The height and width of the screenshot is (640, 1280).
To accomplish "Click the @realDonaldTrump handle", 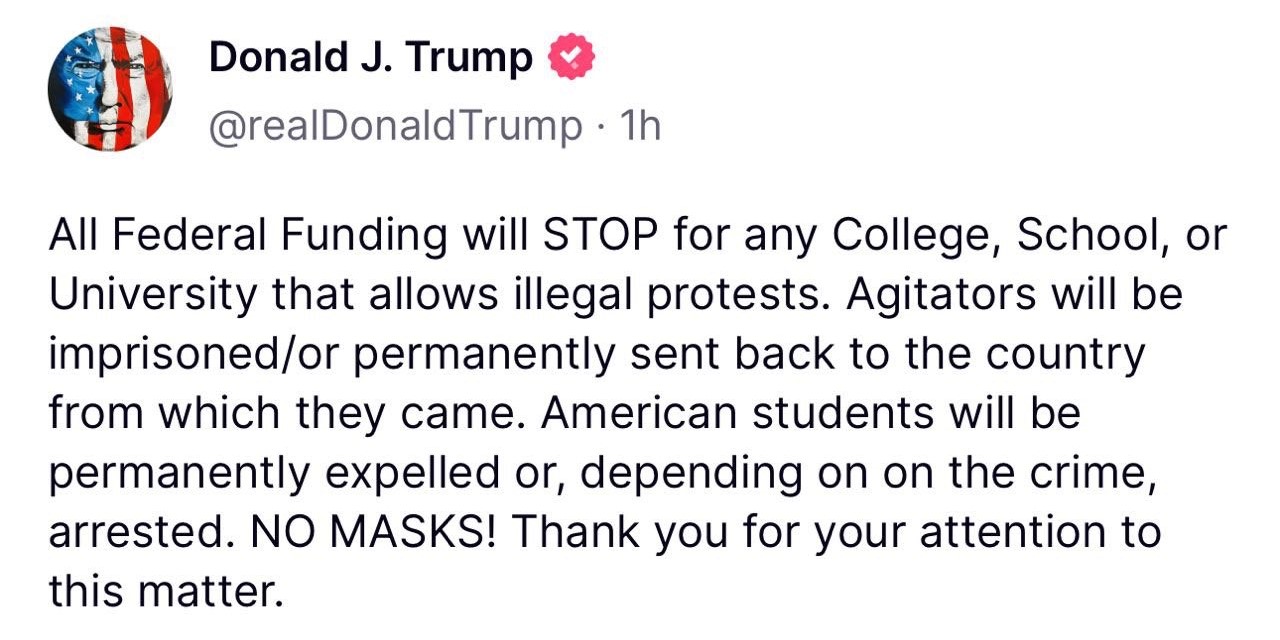I will [x=395, y=126].
